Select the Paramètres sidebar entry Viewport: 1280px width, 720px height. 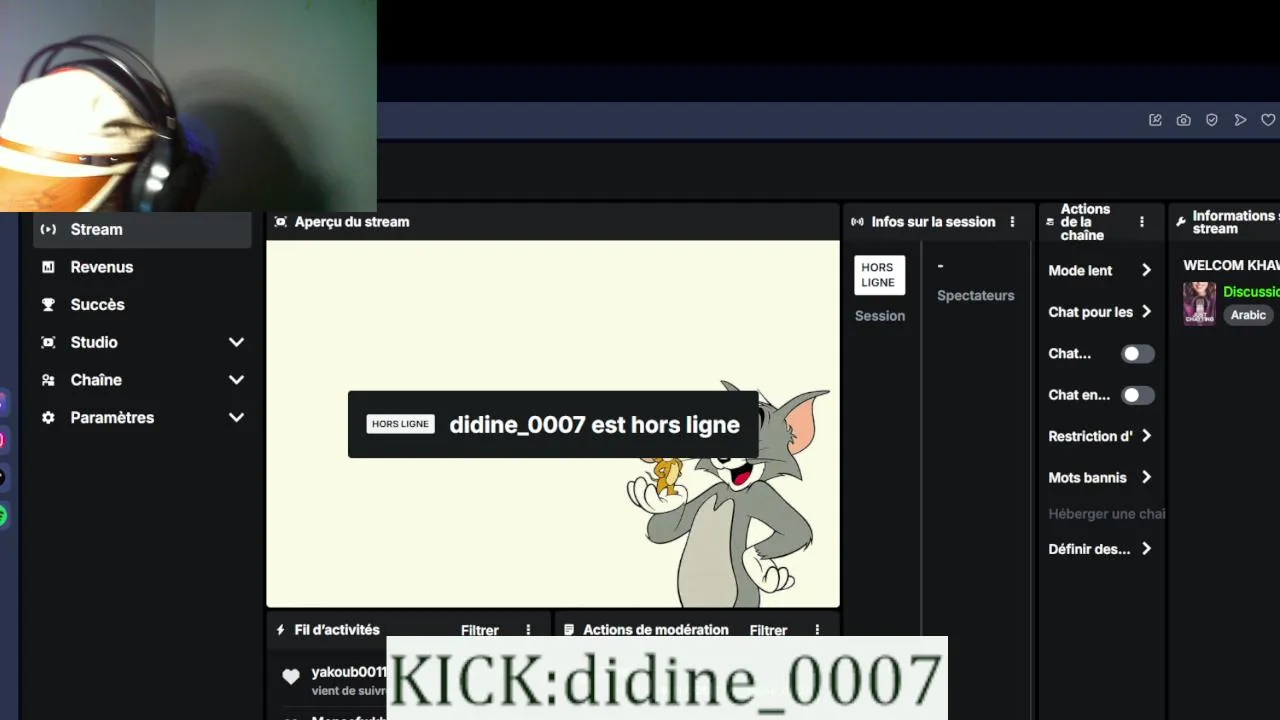142,417
